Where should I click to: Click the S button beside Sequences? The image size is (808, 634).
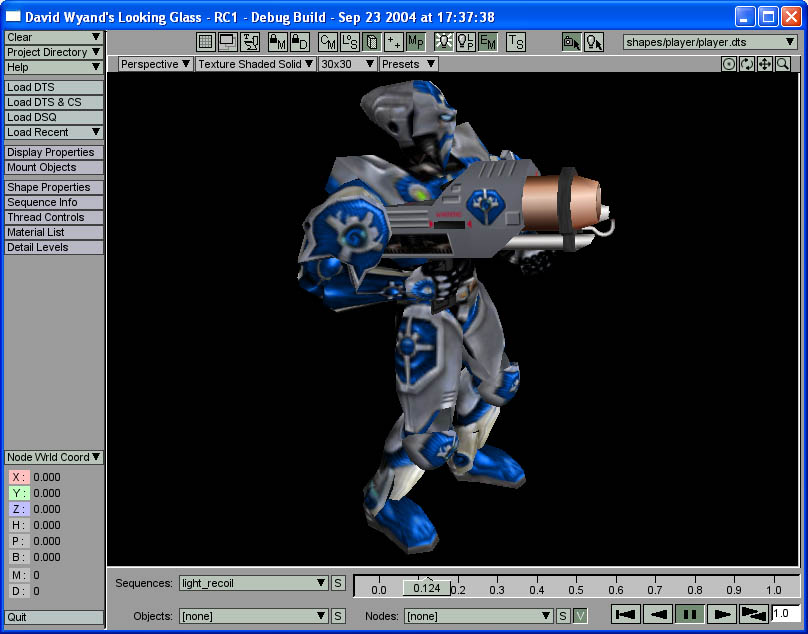click(338, 583)
